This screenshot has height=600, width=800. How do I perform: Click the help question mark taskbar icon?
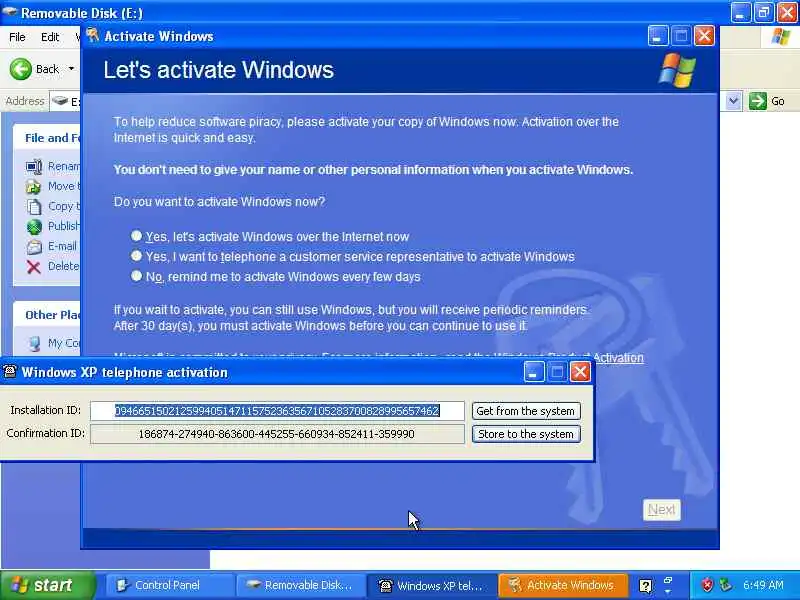tap(645, 586)
